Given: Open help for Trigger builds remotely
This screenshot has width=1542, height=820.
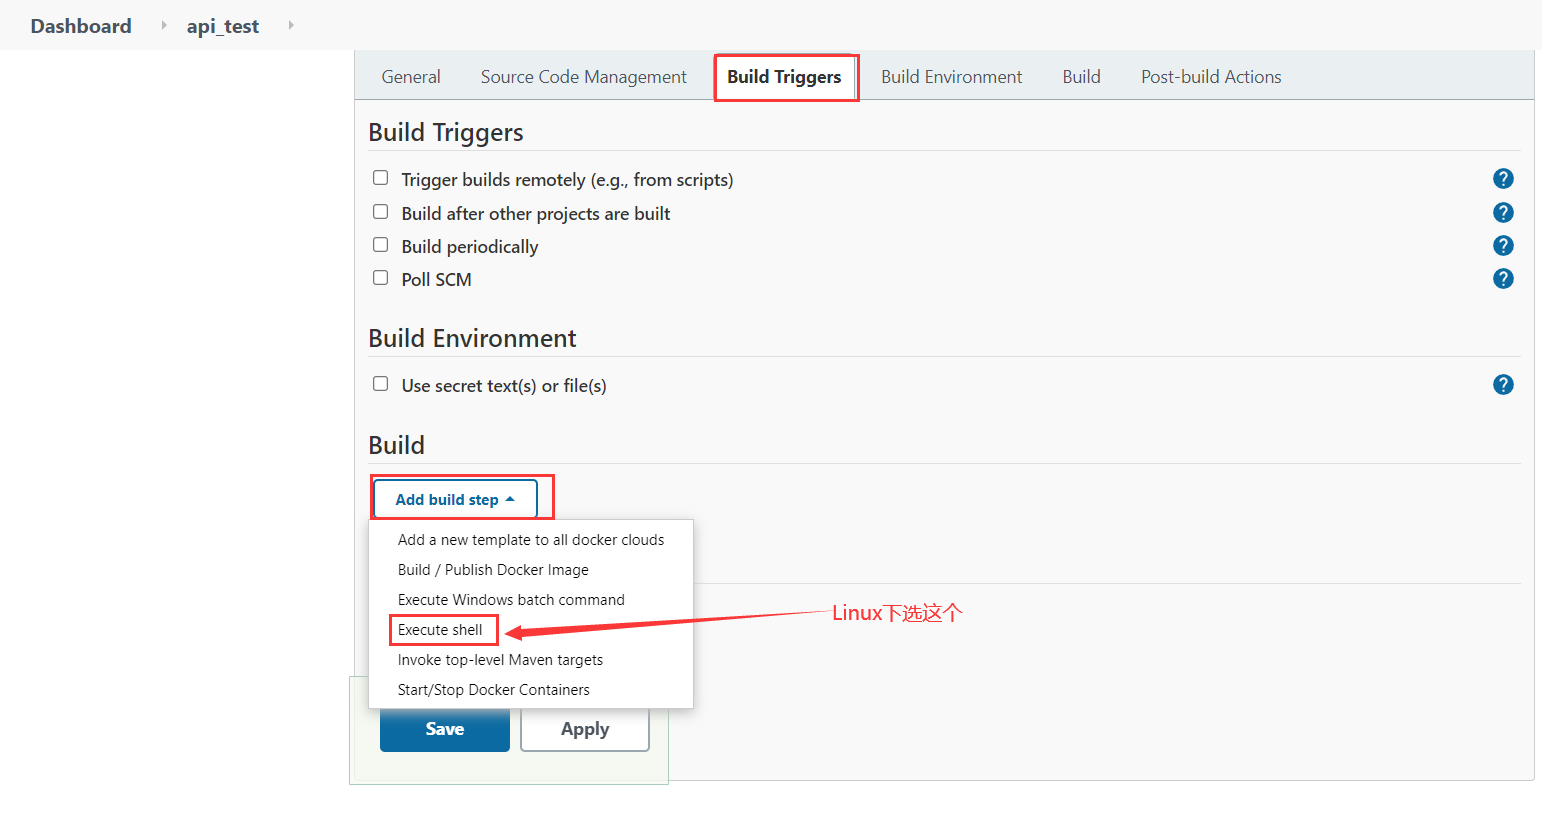Looking at the screenshot, I should (1503, 179).
